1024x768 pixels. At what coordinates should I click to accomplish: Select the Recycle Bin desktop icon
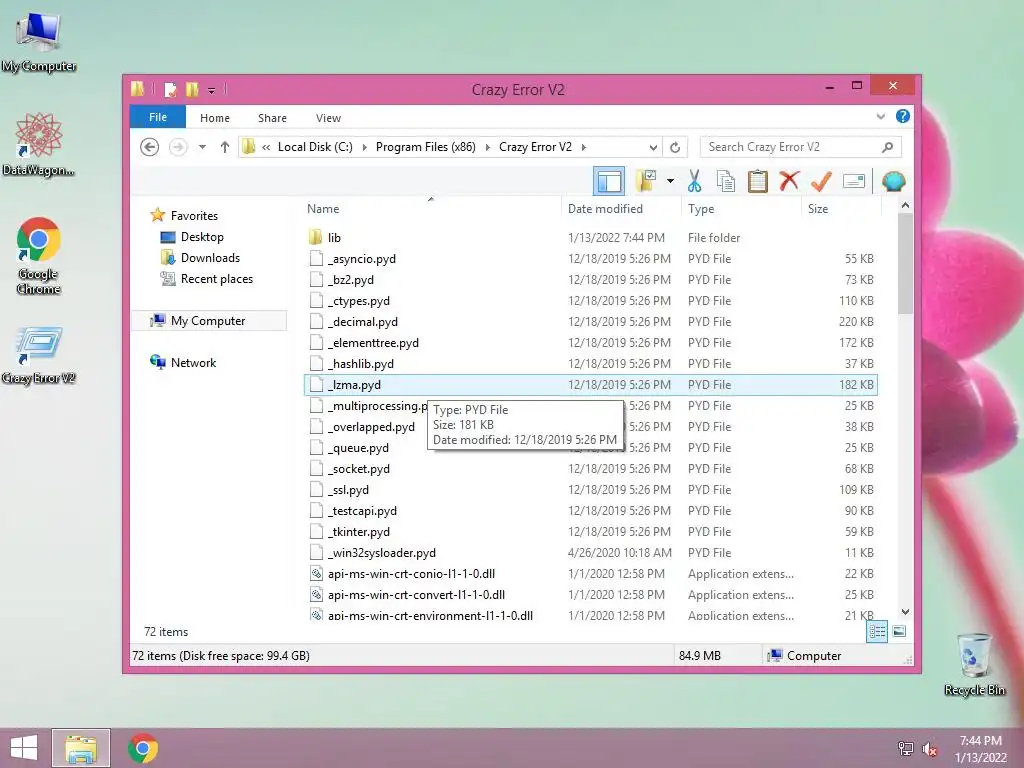[x=974, y=664]
